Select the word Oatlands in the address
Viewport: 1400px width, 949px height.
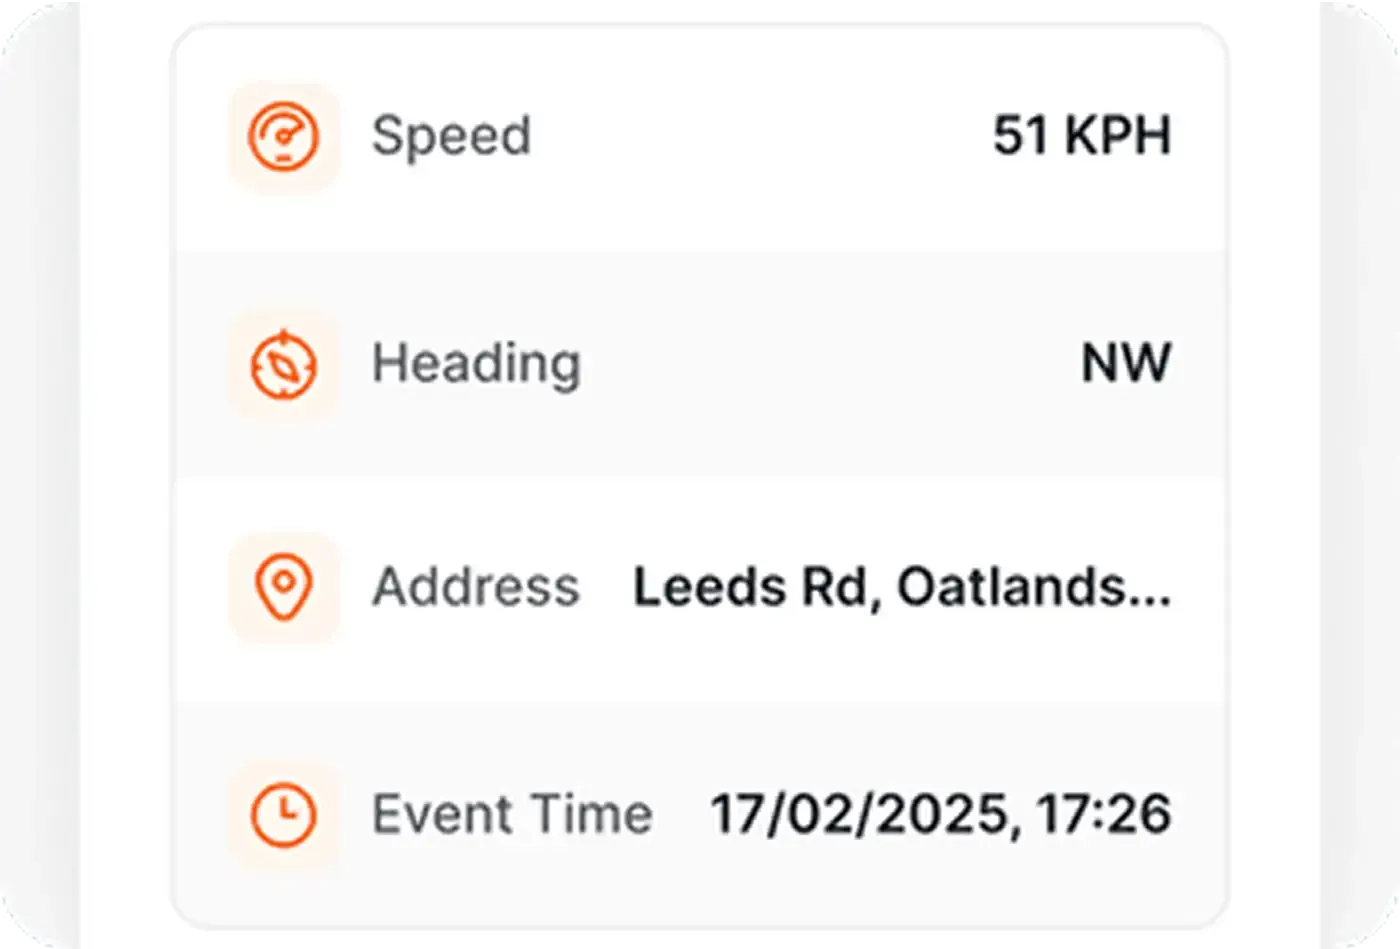[1011, 587]
